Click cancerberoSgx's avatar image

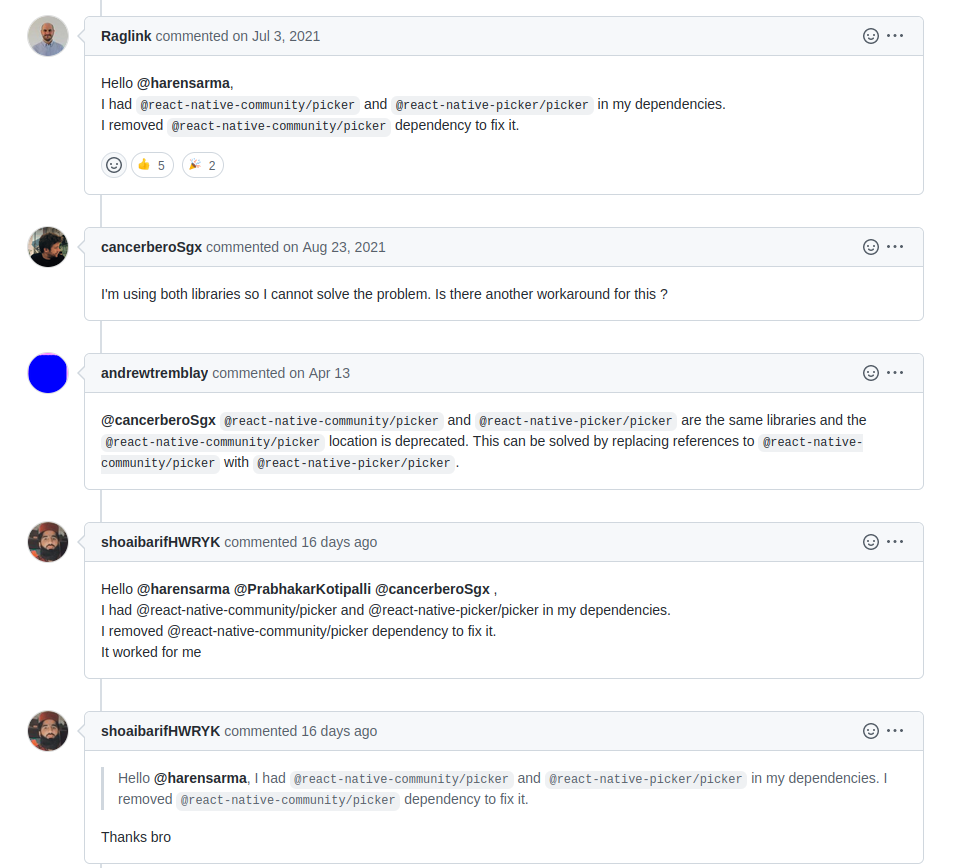tap(48, 247)
